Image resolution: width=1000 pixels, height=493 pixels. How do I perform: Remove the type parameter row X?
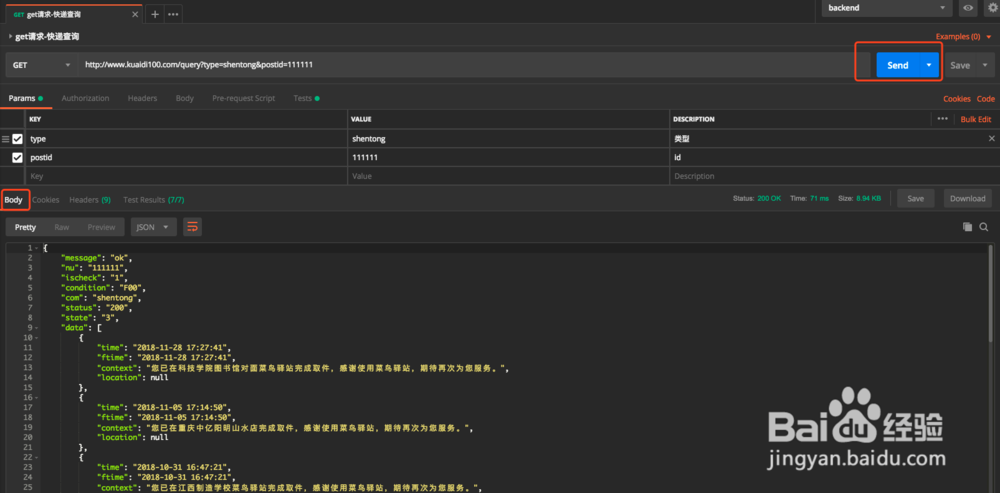pyautogui.click(x=992, y=138)
